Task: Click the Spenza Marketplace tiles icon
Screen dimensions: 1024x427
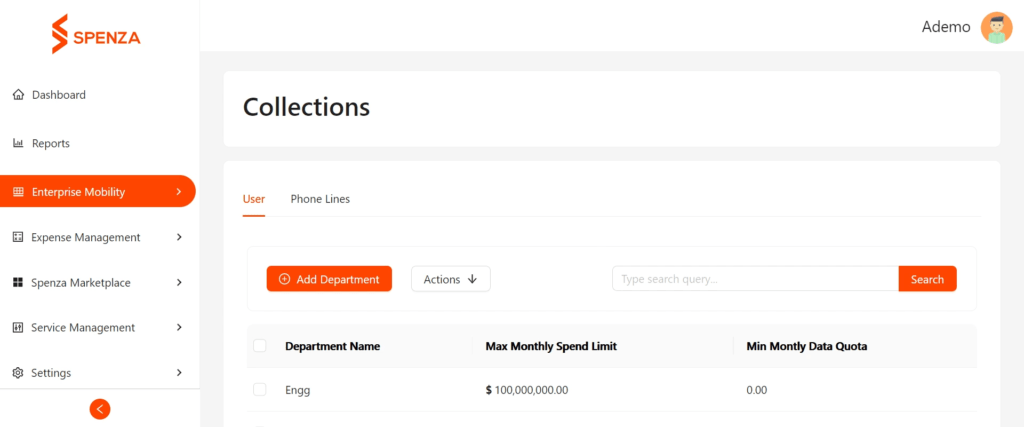Action: click(18, 283)
